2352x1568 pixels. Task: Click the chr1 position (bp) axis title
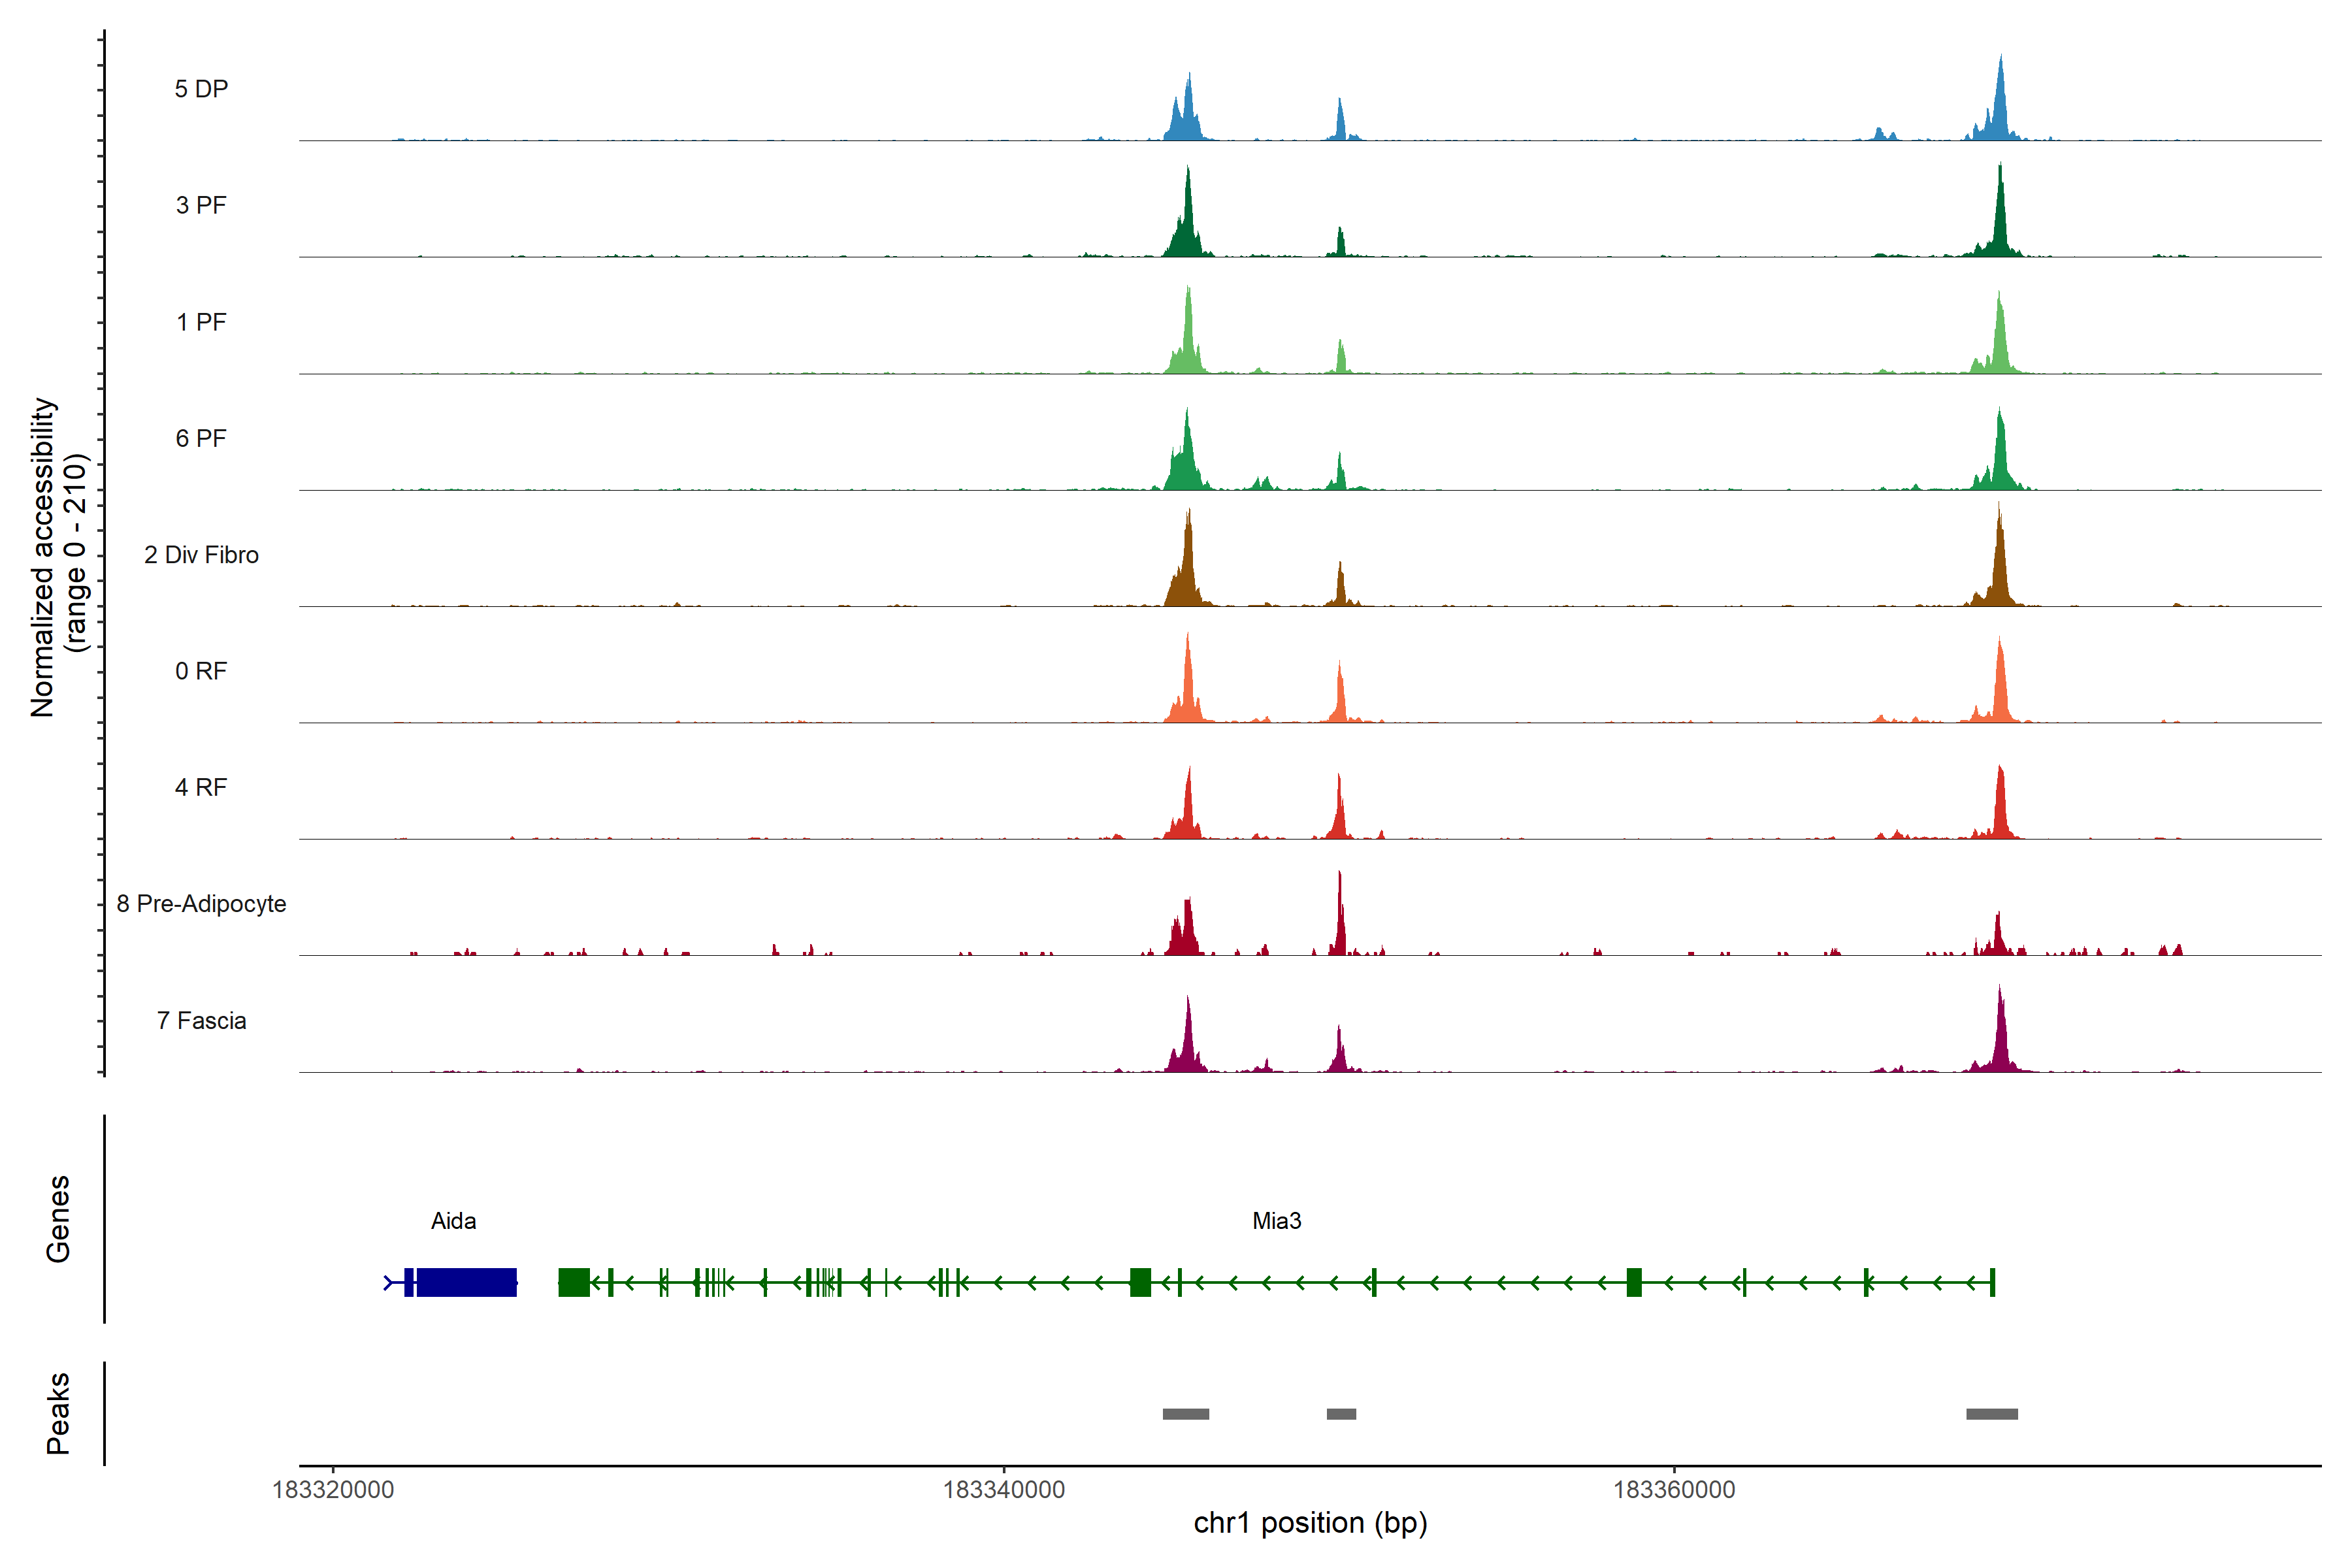(1310, 1523)
